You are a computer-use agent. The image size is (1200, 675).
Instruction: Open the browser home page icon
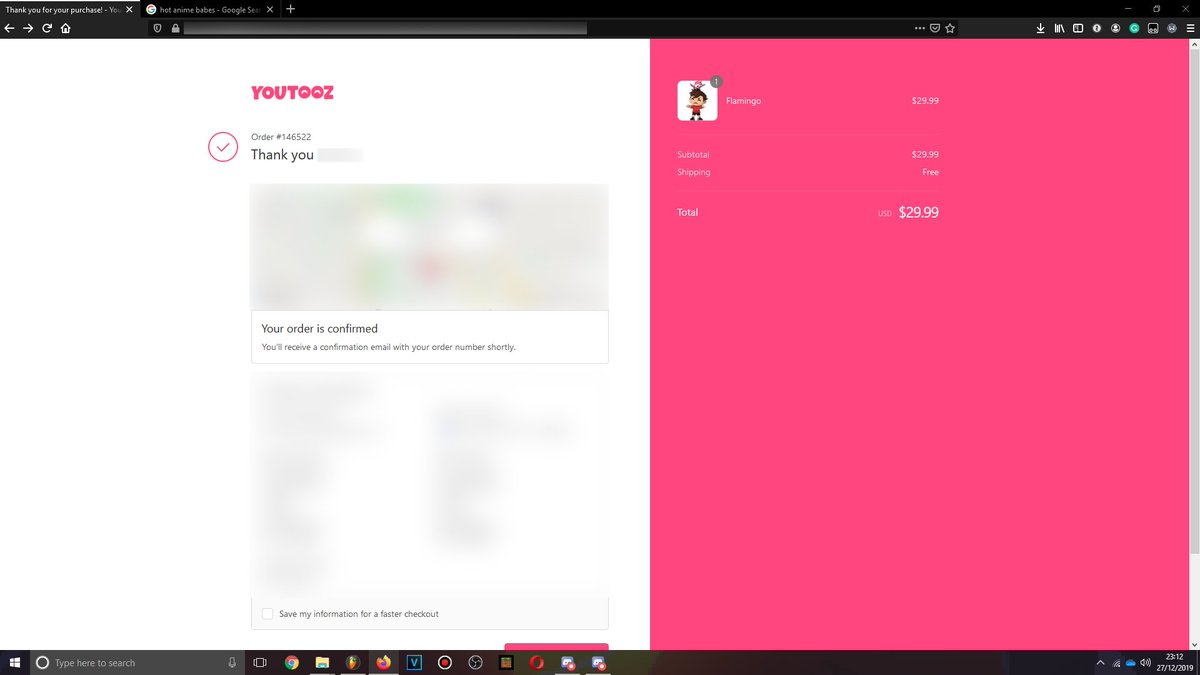(65, 28)
